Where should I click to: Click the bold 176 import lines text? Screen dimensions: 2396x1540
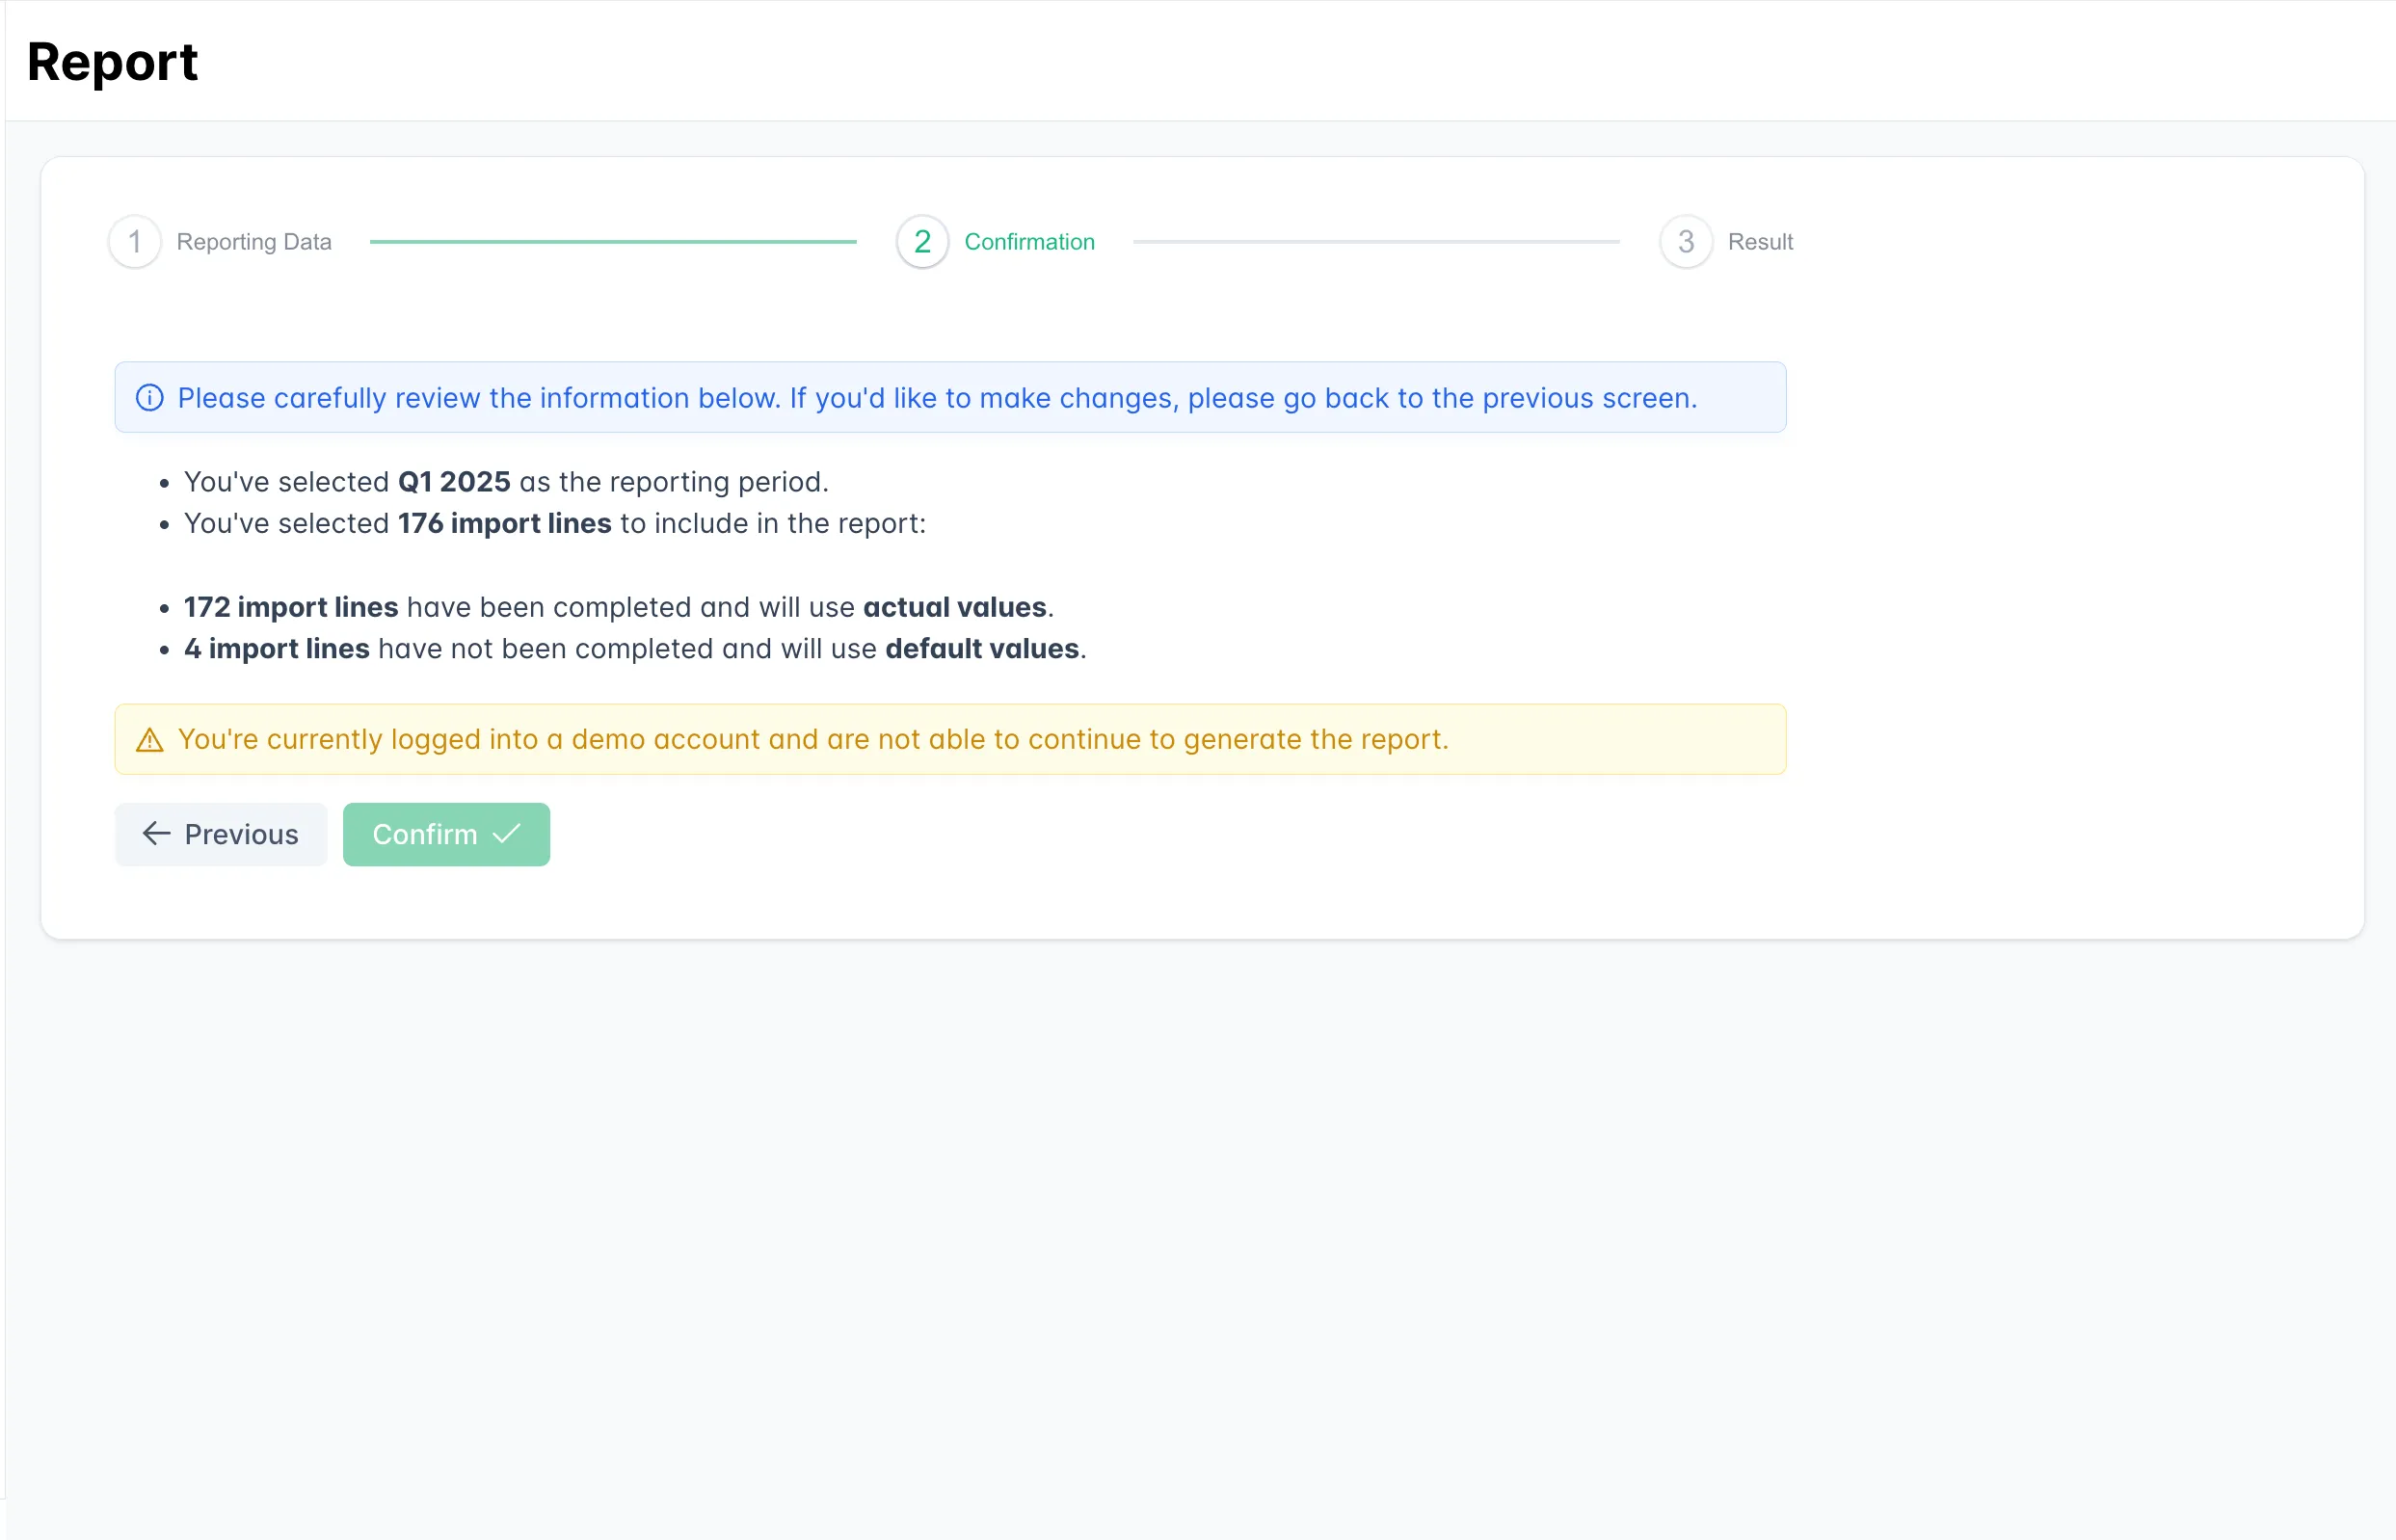[x=504, y=524]
